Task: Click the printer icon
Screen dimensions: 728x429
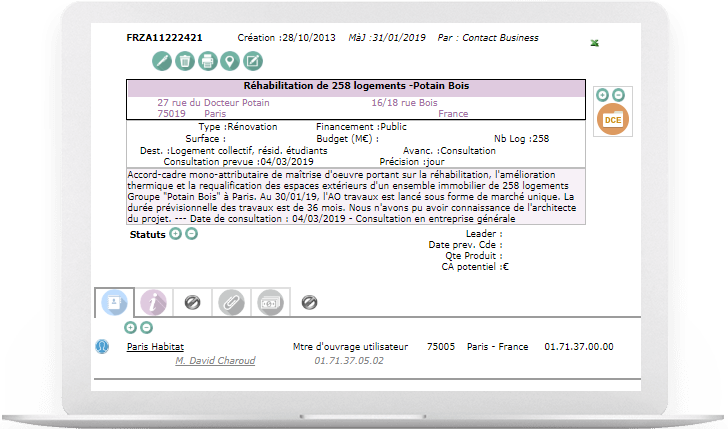Action: coord(207,61)
